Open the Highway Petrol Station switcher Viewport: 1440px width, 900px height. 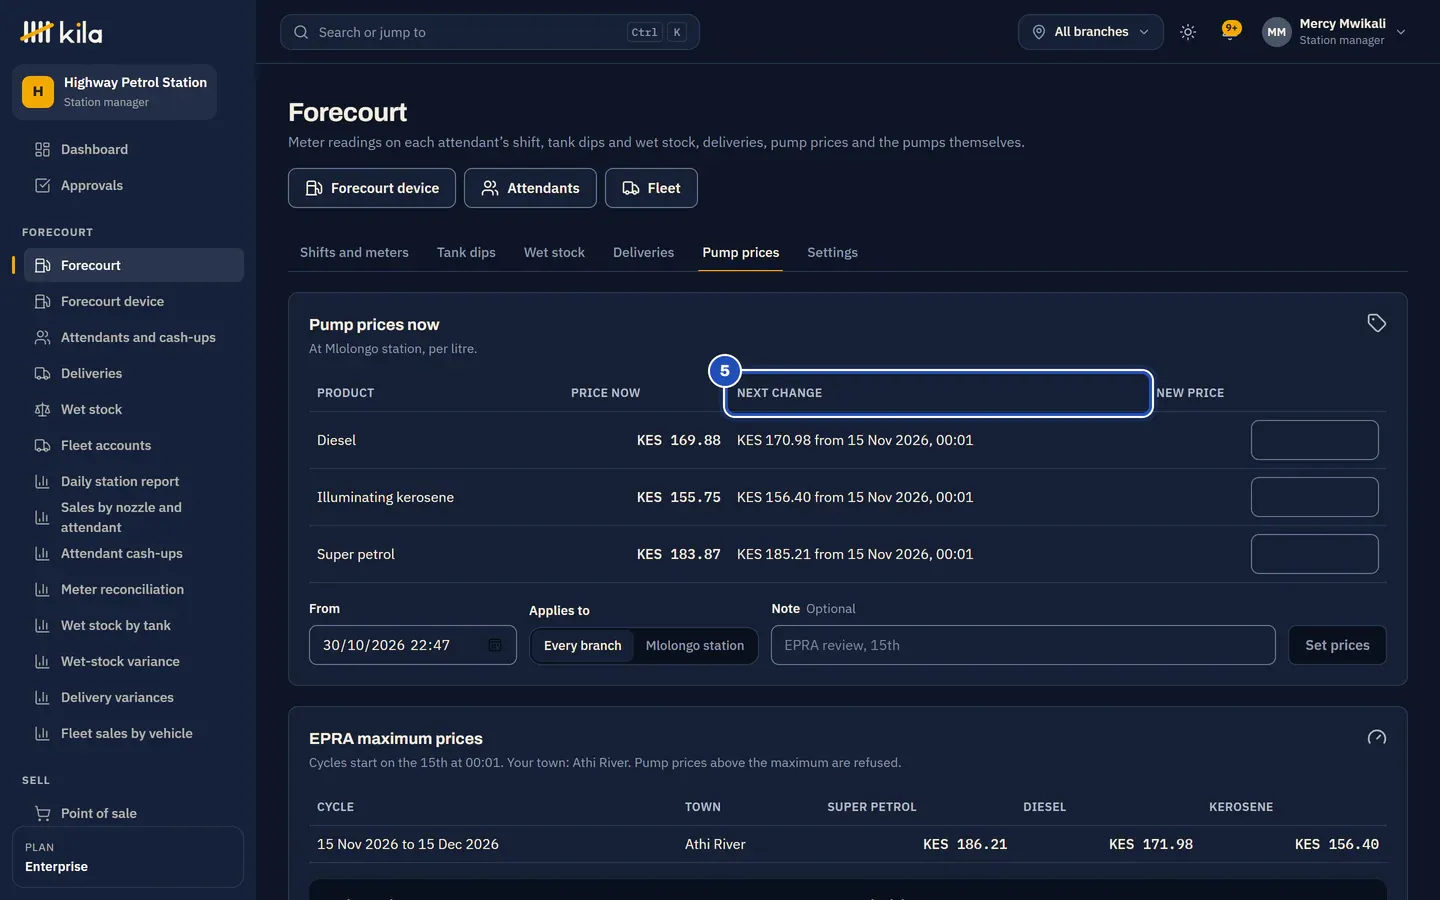pyautogui.click(x=114, y=92)
